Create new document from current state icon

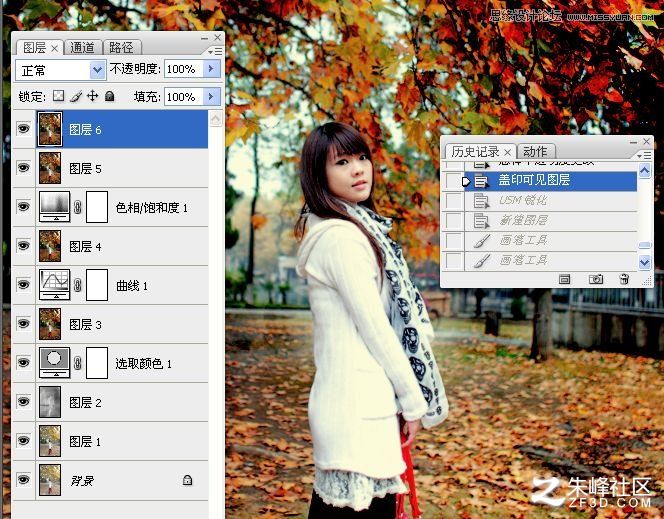tap(564, 279)
